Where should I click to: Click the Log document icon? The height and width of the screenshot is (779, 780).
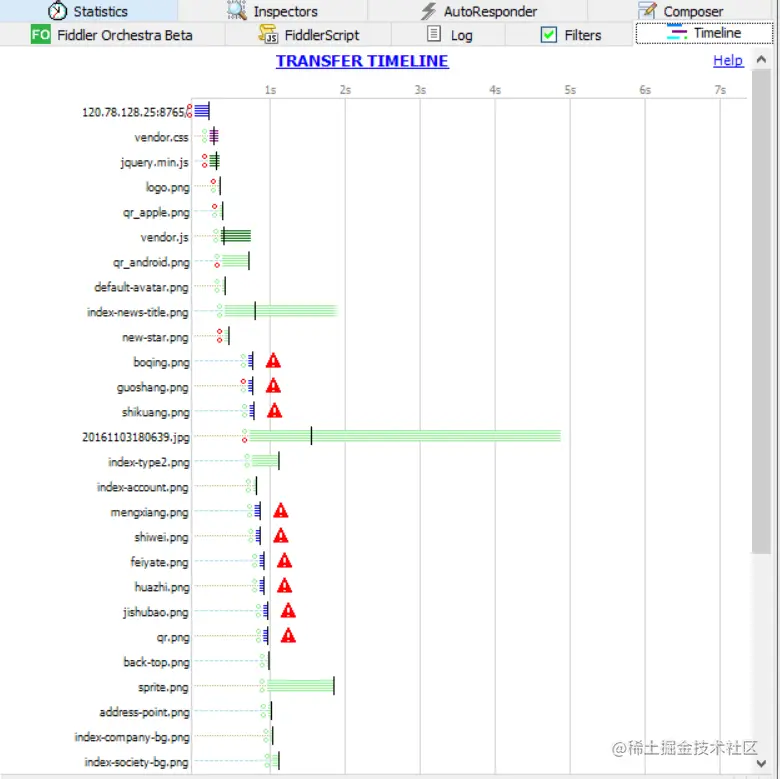434,34
